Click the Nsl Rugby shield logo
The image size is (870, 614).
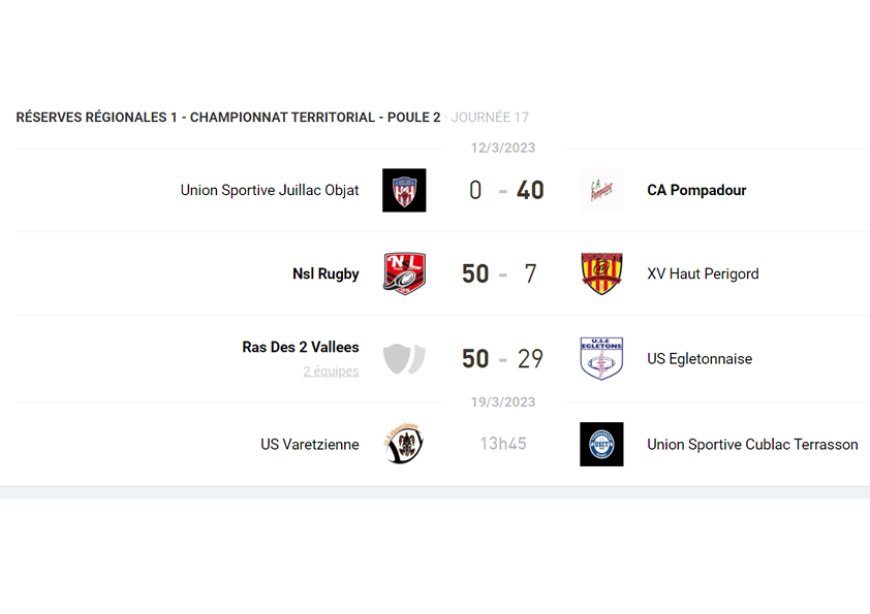point(404,274)
